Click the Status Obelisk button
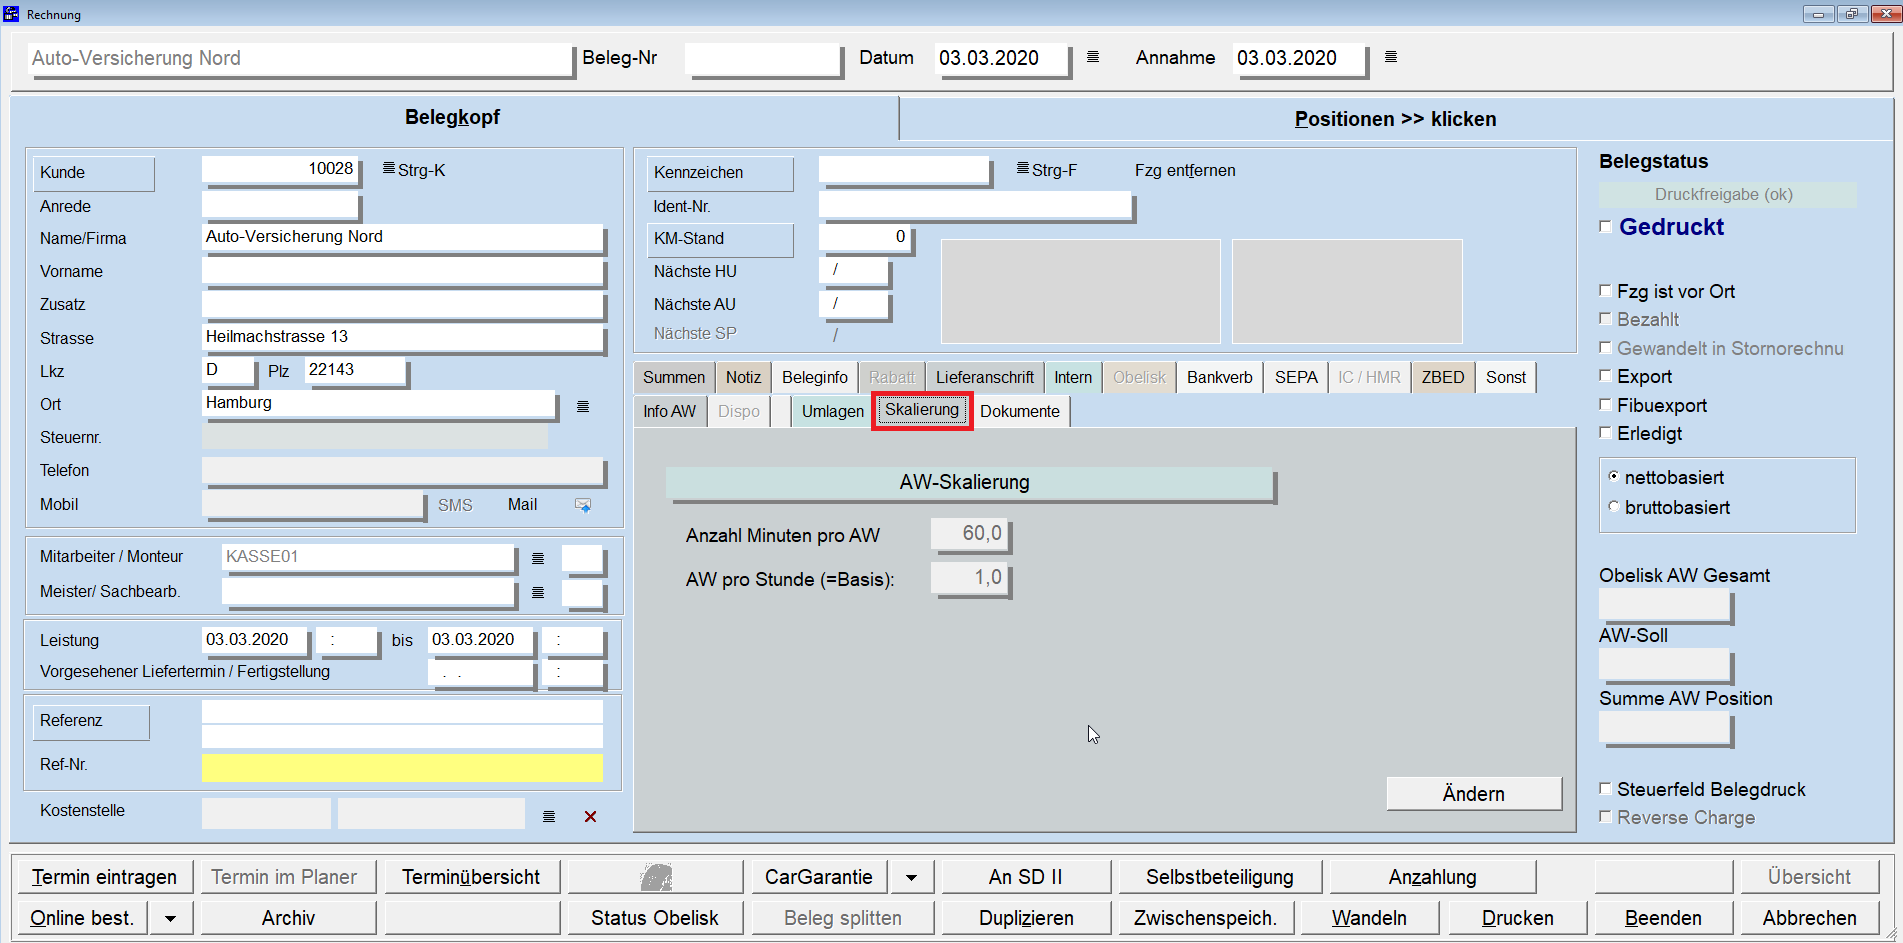 pyautogui.click(x=655, y=918)
